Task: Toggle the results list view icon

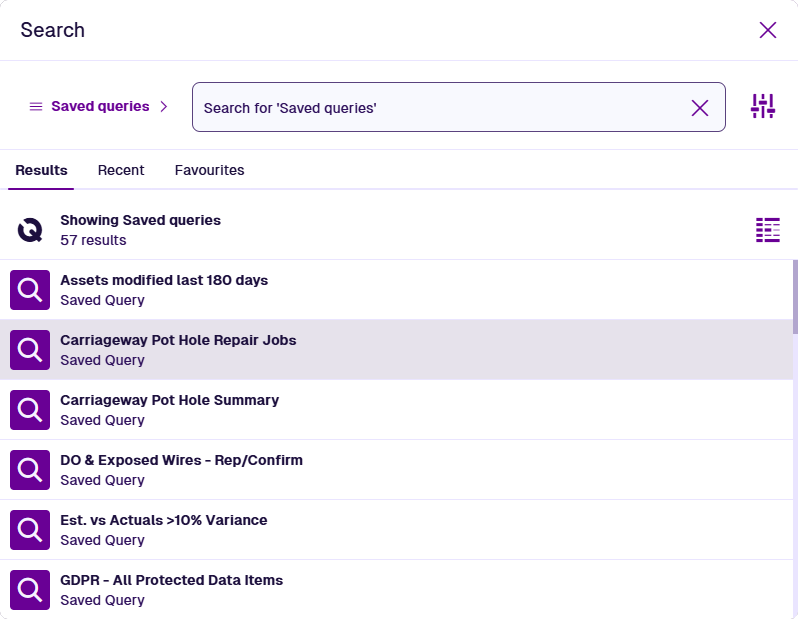Action: pos(767,230)
